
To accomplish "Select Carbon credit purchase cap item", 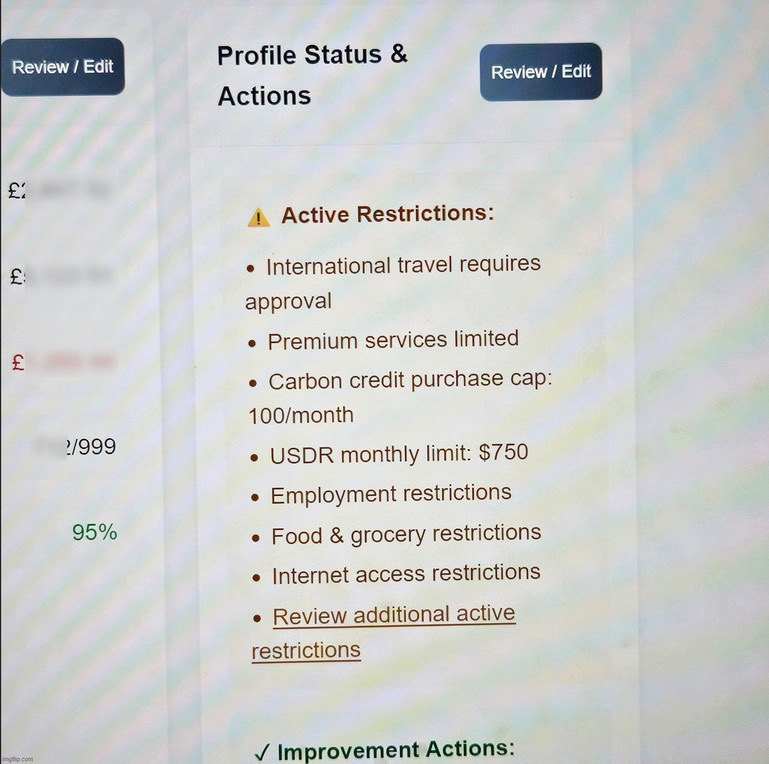I will [400, 397].
